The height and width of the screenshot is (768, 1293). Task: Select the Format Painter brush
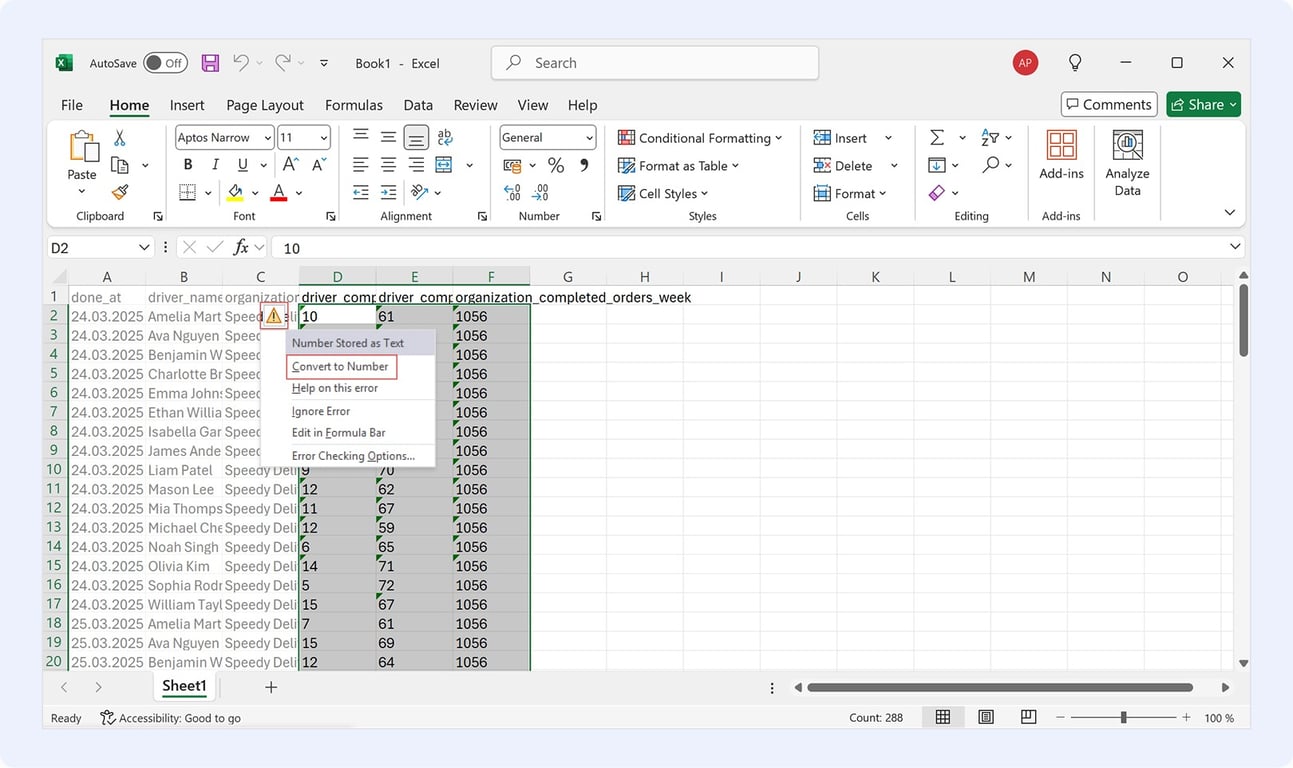click(120, 192)
